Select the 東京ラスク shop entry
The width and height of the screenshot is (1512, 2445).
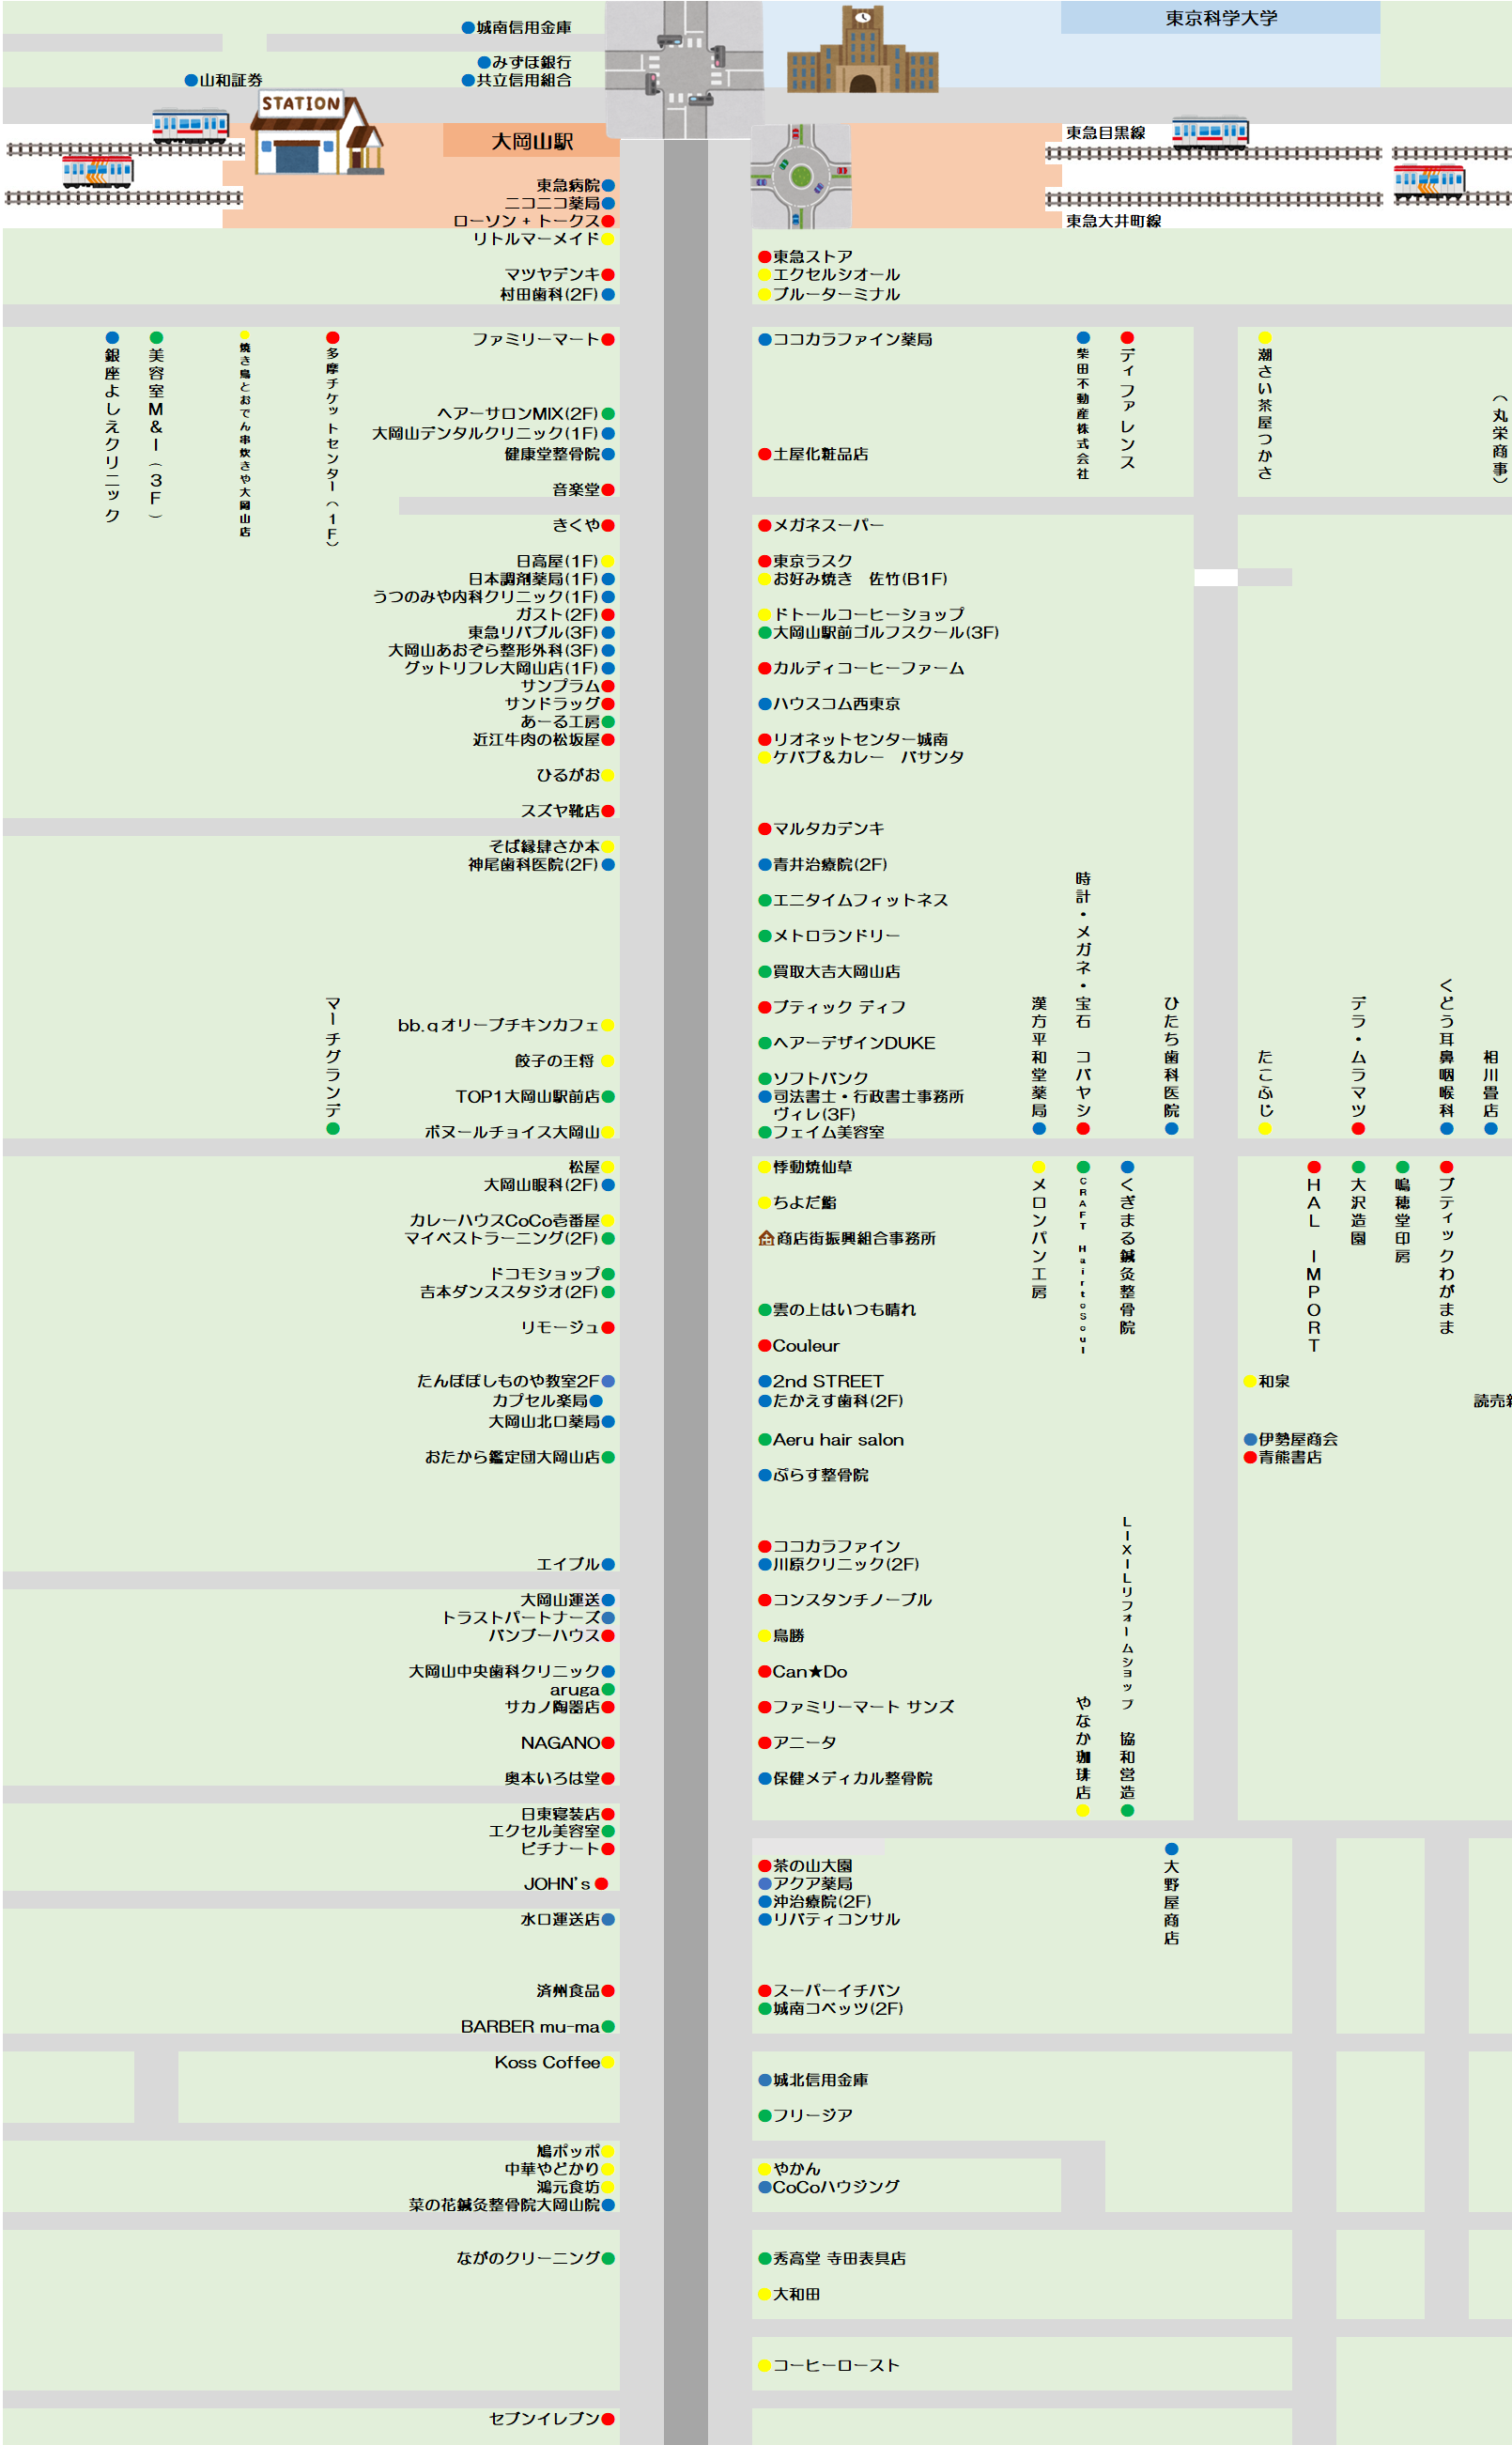(806, 561)
